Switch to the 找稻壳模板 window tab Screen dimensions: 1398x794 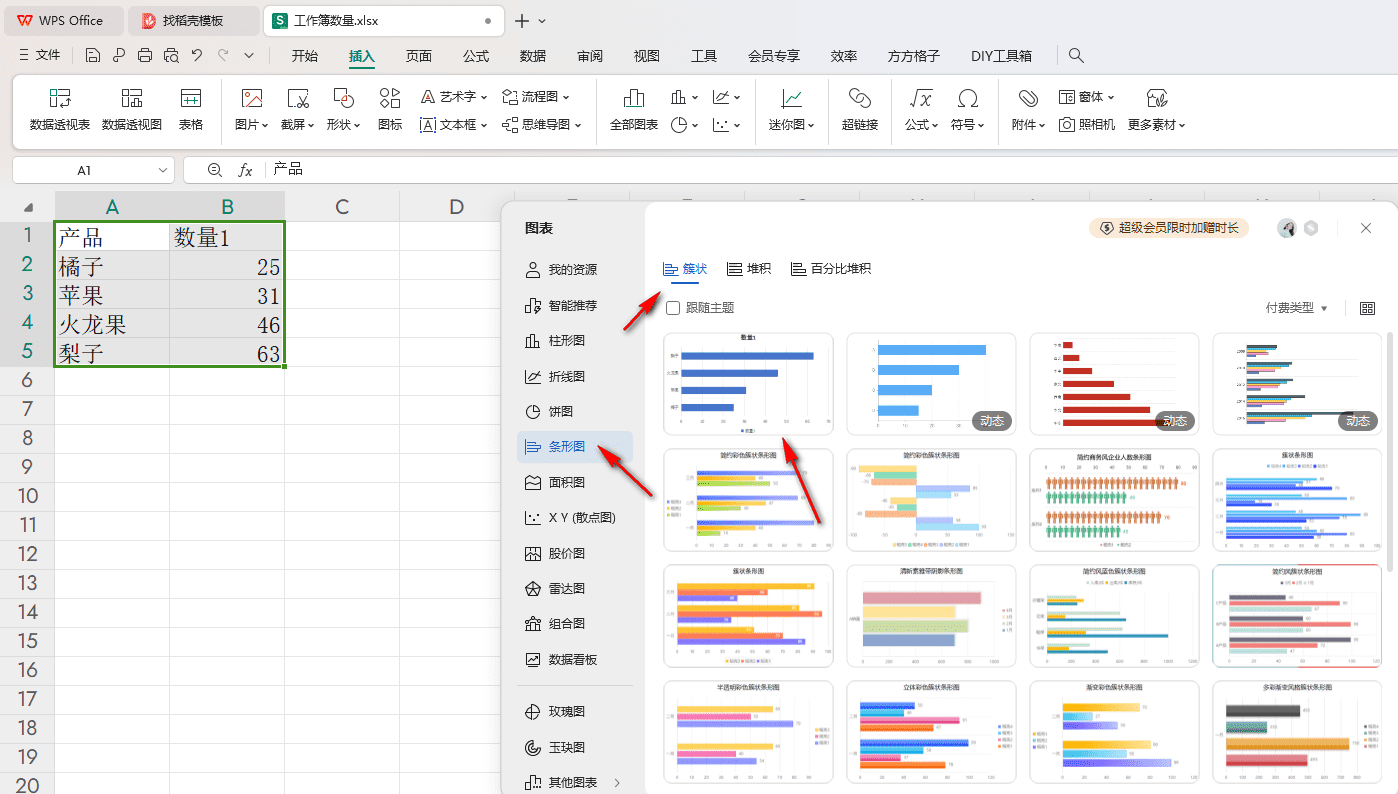click(194, 20)
